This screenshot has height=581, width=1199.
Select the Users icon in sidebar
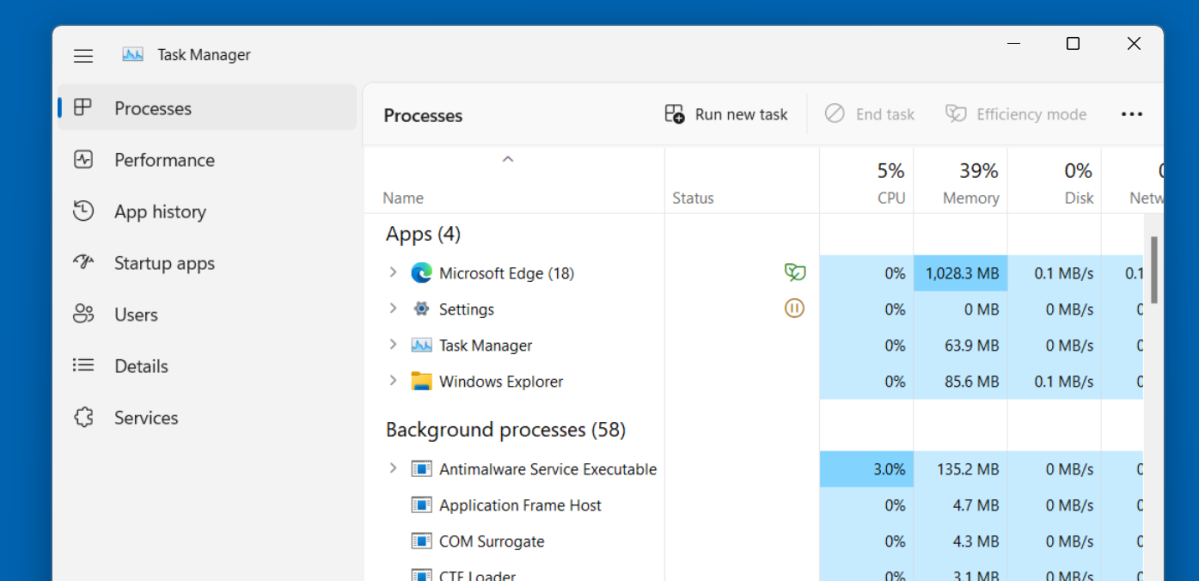pyautogui.click(x=83, y=314)
